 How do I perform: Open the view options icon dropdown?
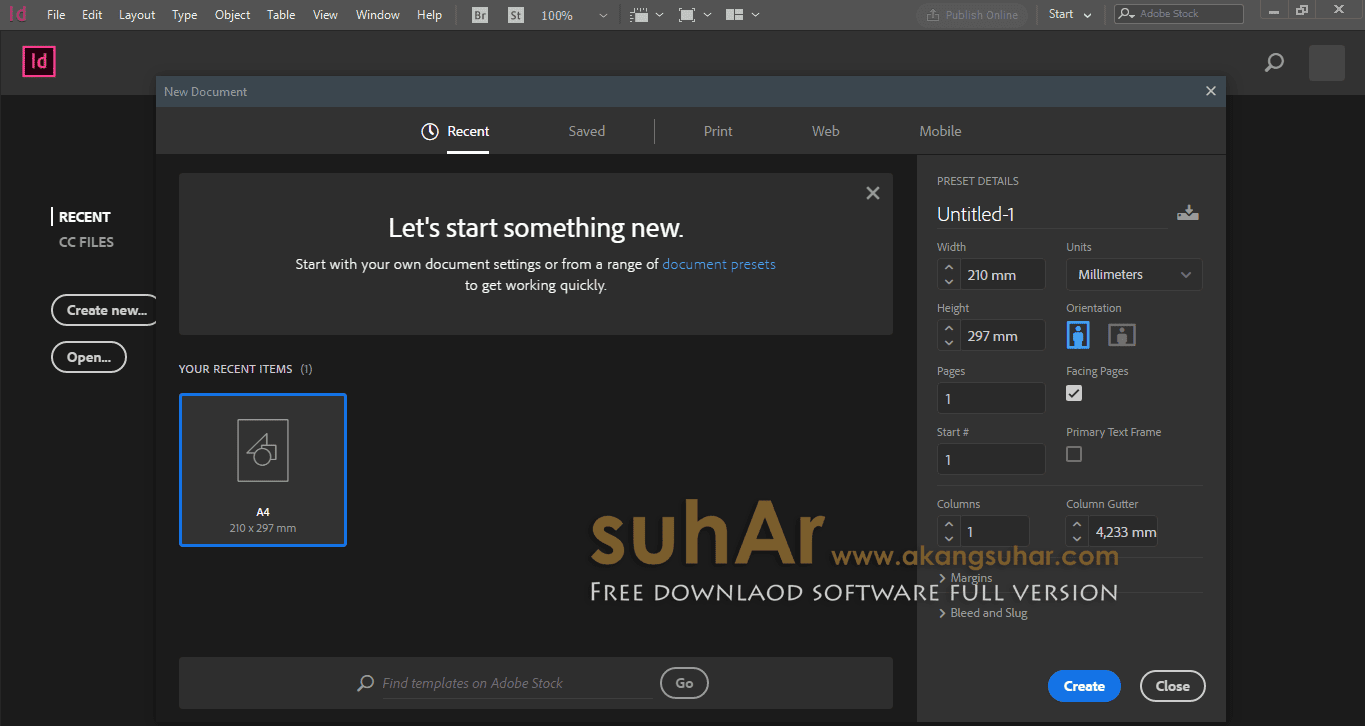click(x=648, y=15)
